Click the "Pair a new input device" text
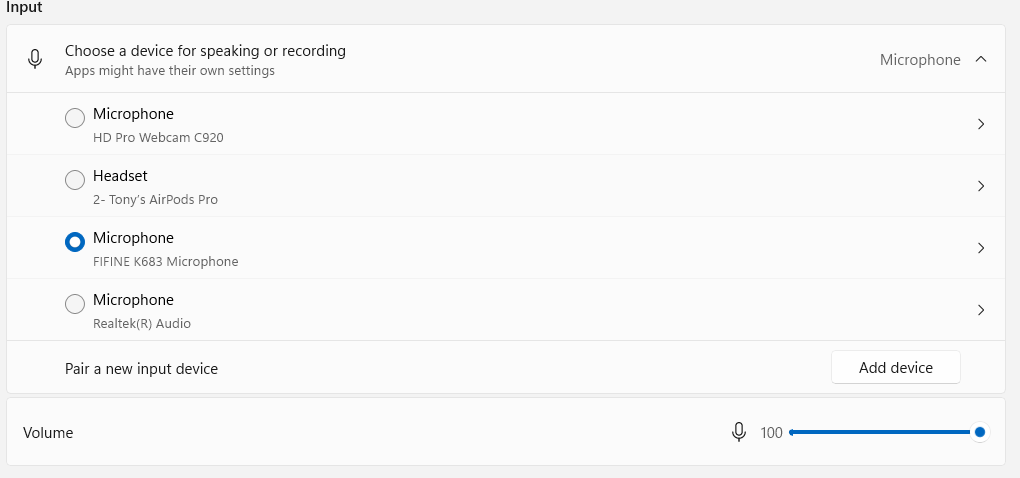Image resolution: width=1020 pixels, height=478 pixels. [141, 369]
